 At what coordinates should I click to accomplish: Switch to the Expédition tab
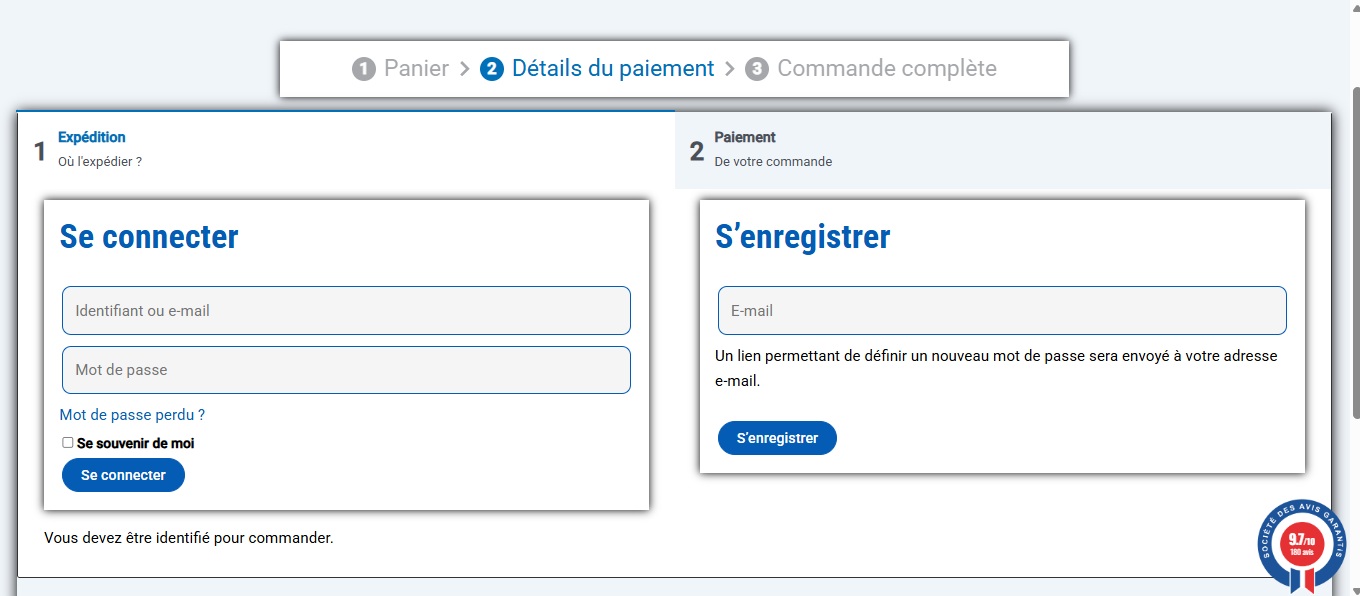tap(92, 138)
